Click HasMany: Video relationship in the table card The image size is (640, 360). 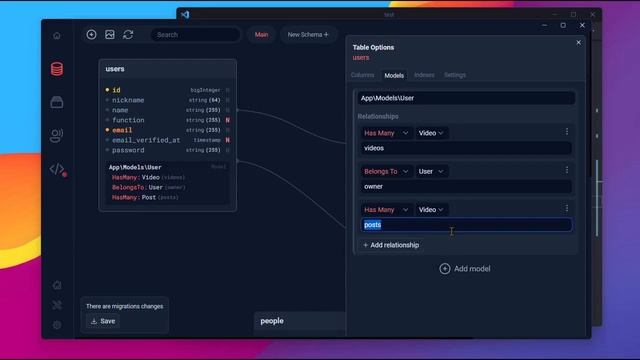[x=148, y=178]
